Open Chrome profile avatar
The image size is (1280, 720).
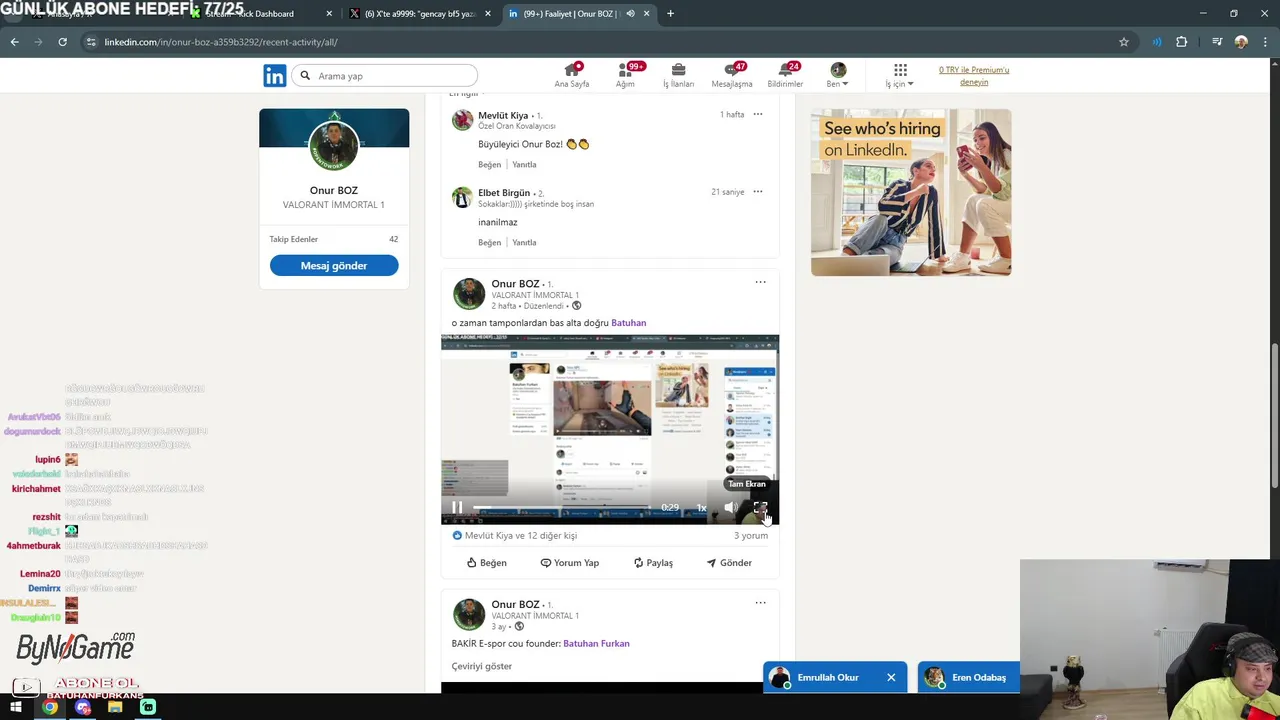[x=1241, y=42]
